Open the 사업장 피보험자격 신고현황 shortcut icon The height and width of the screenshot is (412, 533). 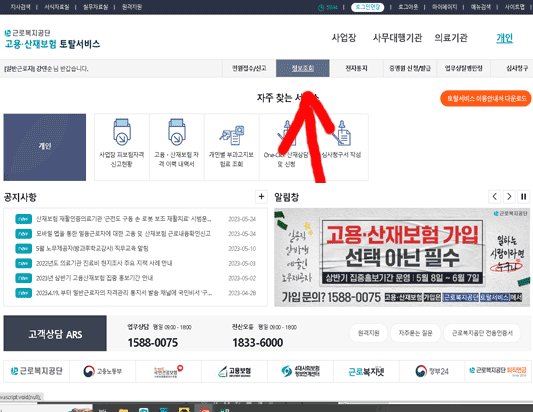(122, 131)
